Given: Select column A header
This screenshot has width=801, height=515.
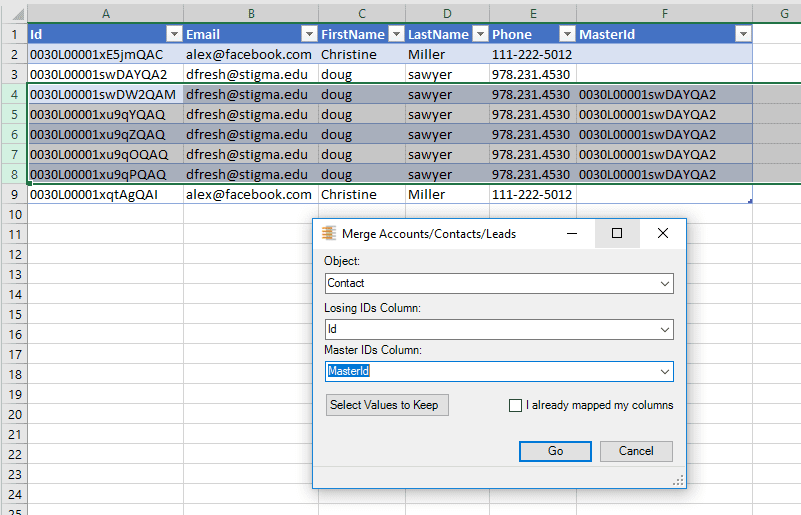Looking at the screenshot, I should (106, 14).
